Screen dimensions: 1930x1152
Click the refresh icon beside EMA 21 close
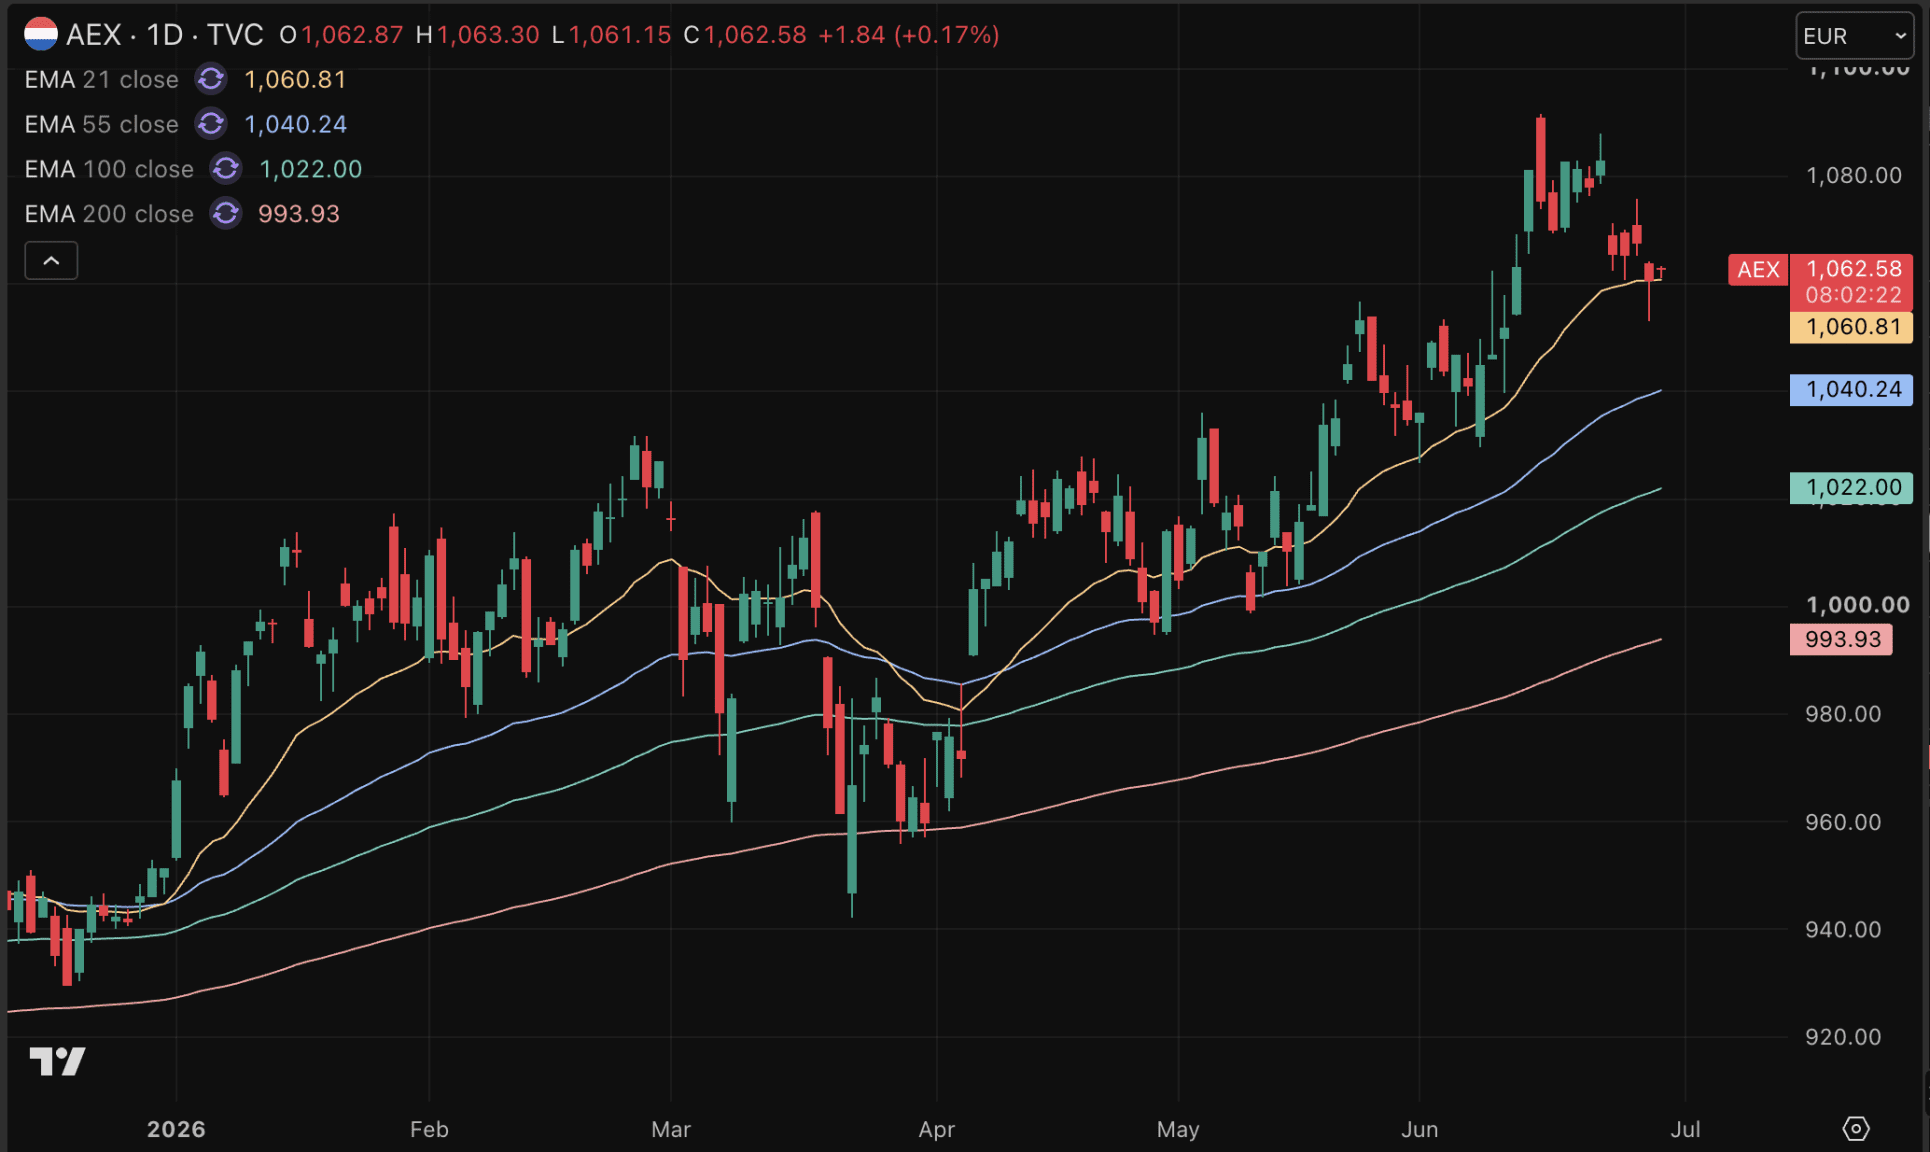point(211,79)
